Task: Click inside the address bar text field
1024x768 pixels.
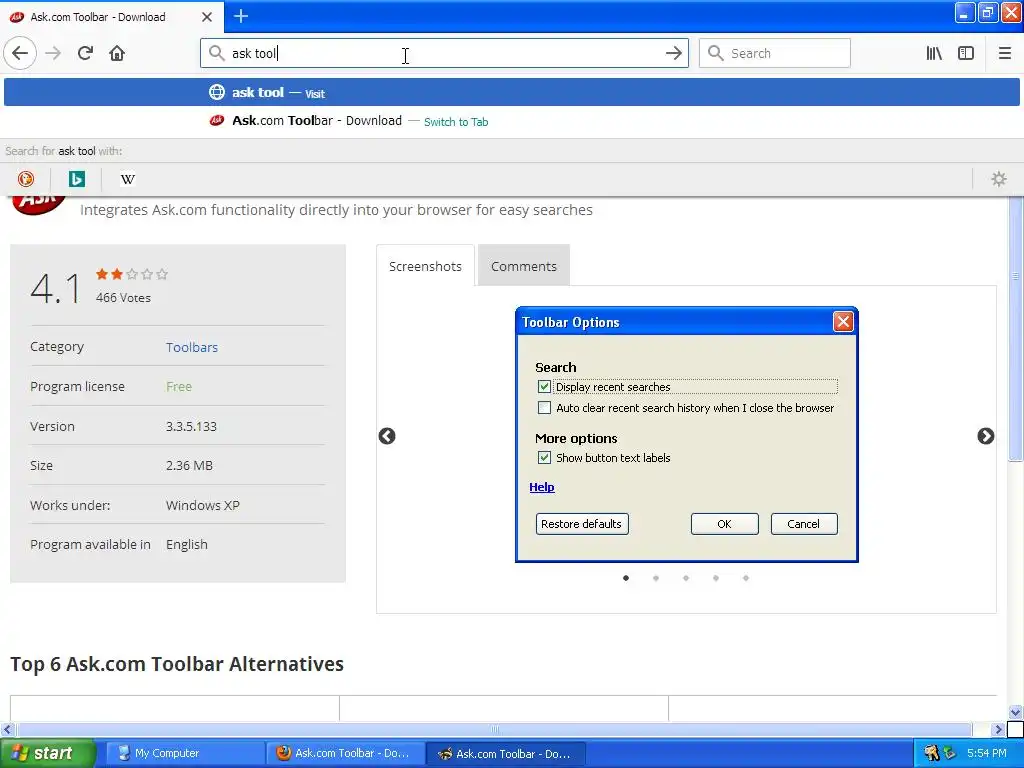Action: click(444, 53)
